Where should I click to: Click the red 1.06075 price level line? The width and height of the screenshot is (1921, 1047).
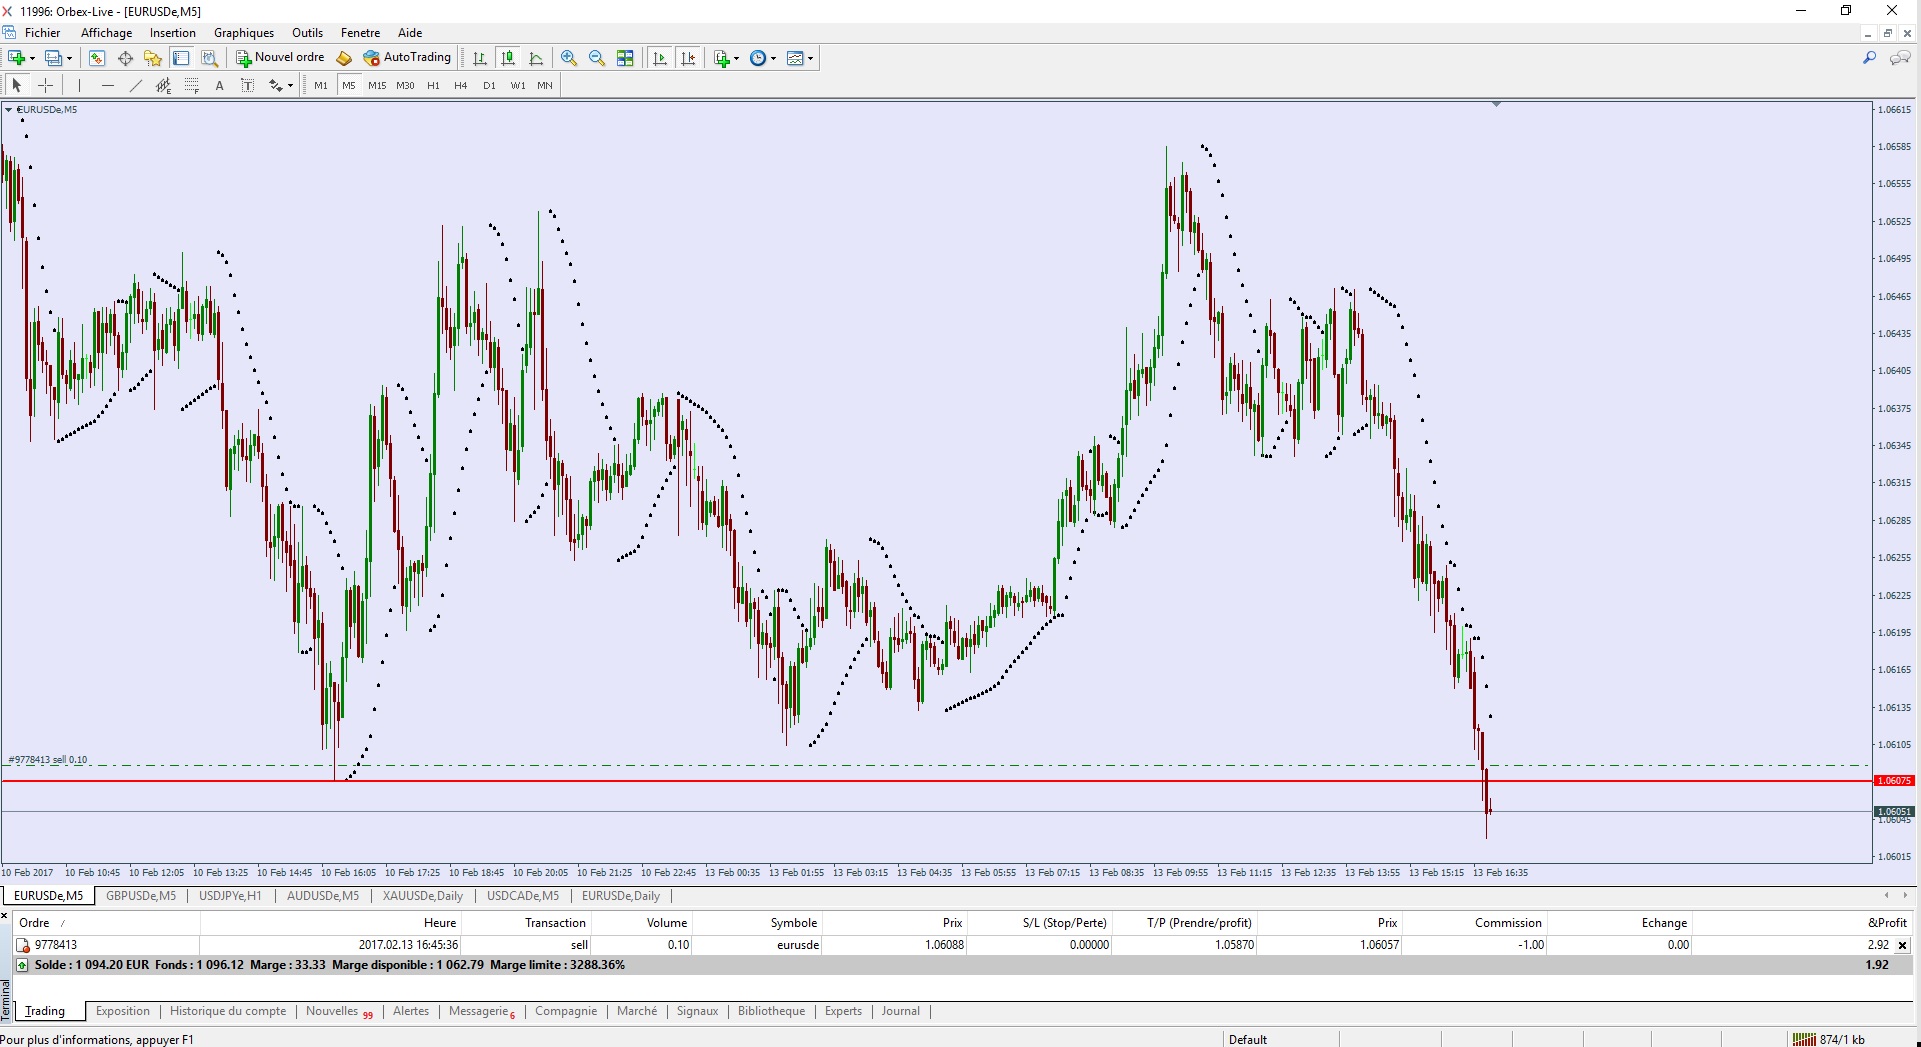[900, 781]
